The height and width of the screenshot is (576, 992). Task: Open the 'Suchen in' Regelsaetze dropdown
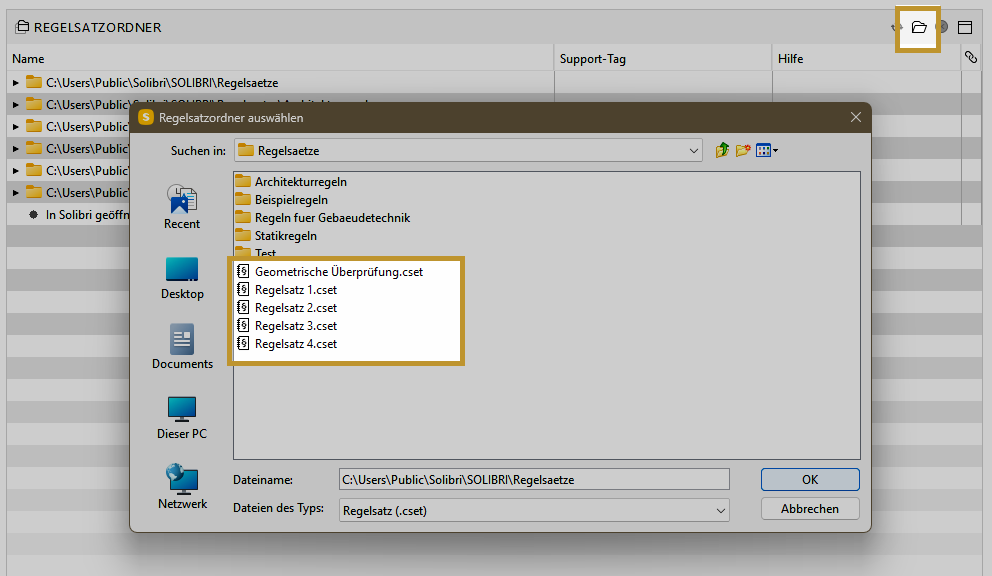point(468,151)
